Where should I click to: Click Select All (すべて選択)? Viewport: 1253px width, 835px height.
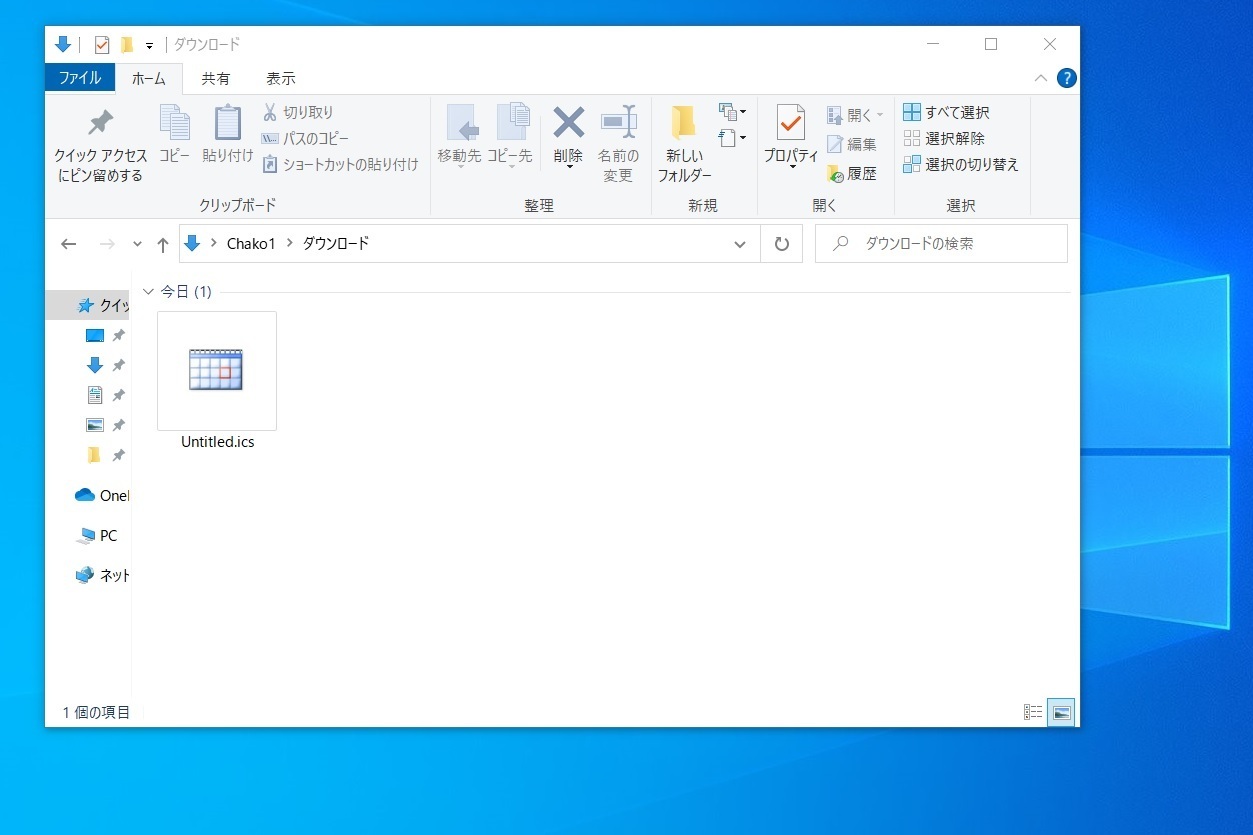tap(946, 112)
